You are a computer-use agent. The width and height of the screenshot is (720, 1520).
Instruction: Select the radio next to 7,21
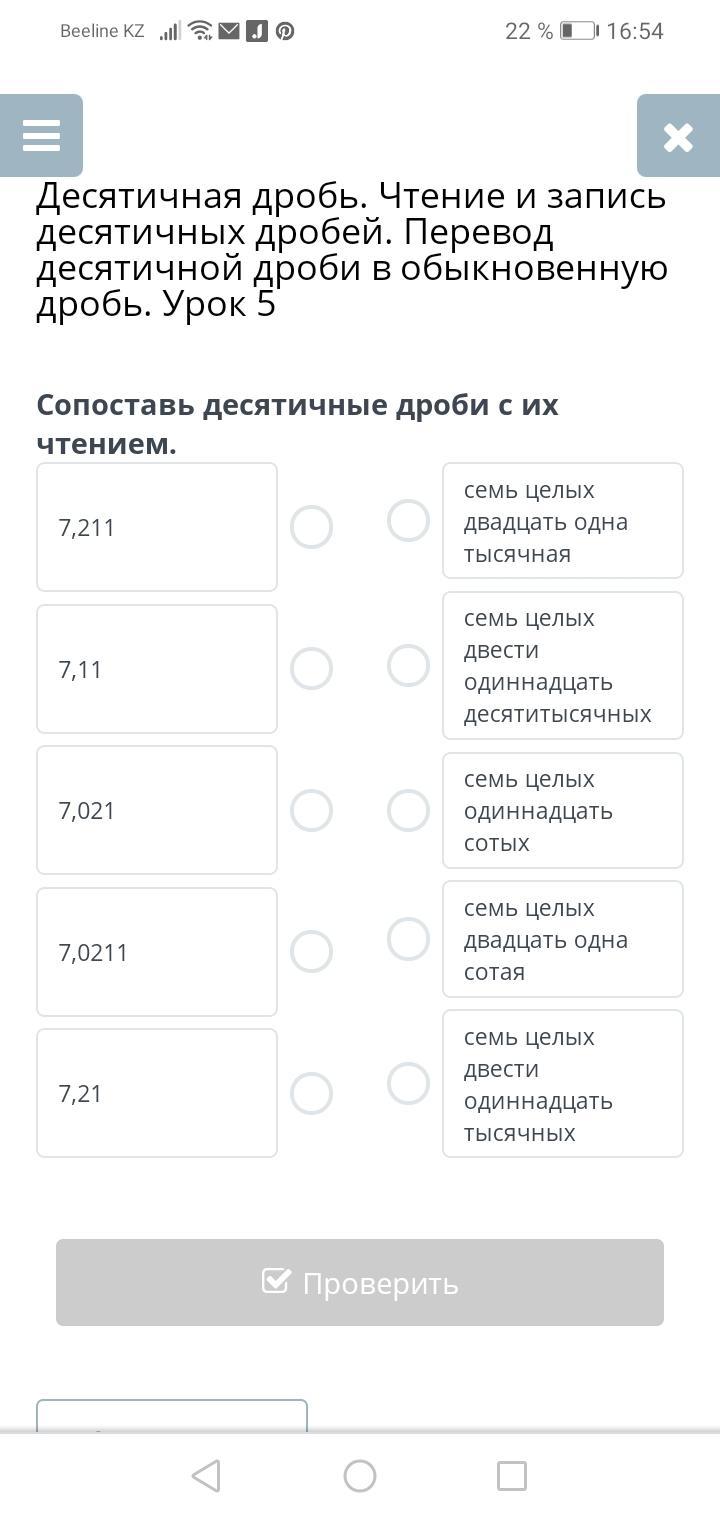point(311,1093)
